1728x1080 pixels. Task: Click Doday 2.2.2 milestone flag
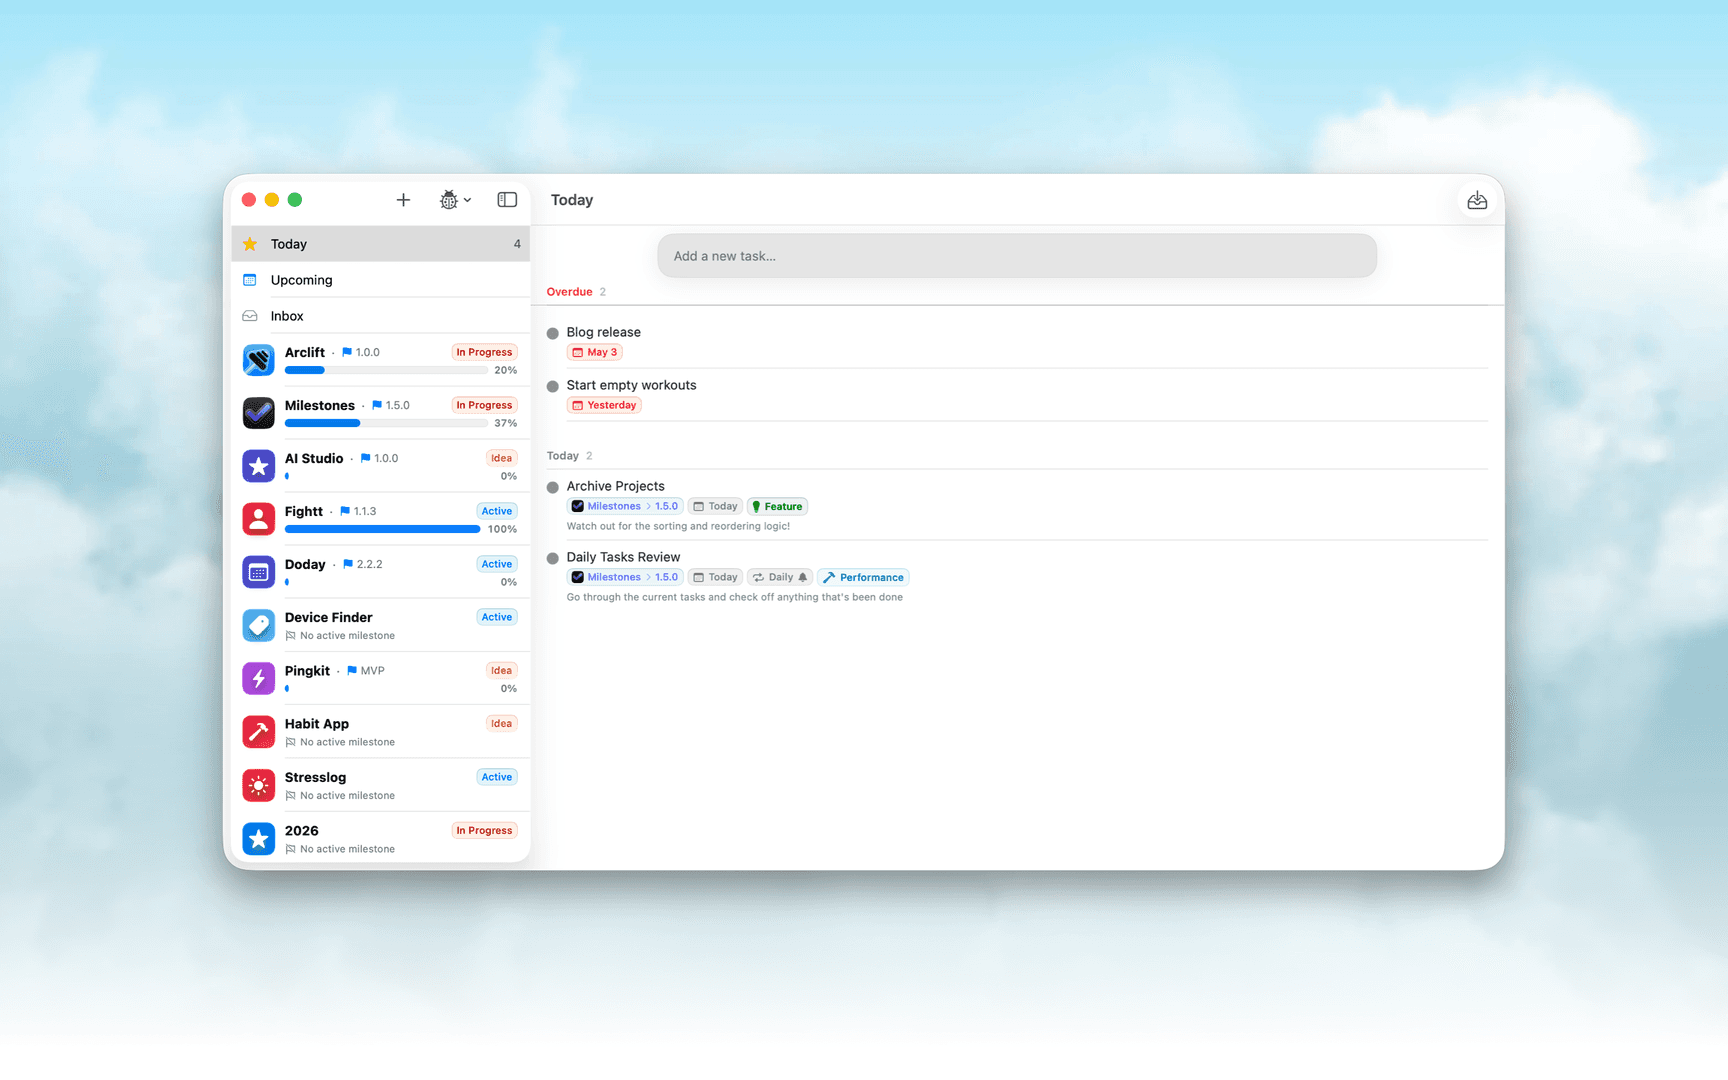click(363, 564)
